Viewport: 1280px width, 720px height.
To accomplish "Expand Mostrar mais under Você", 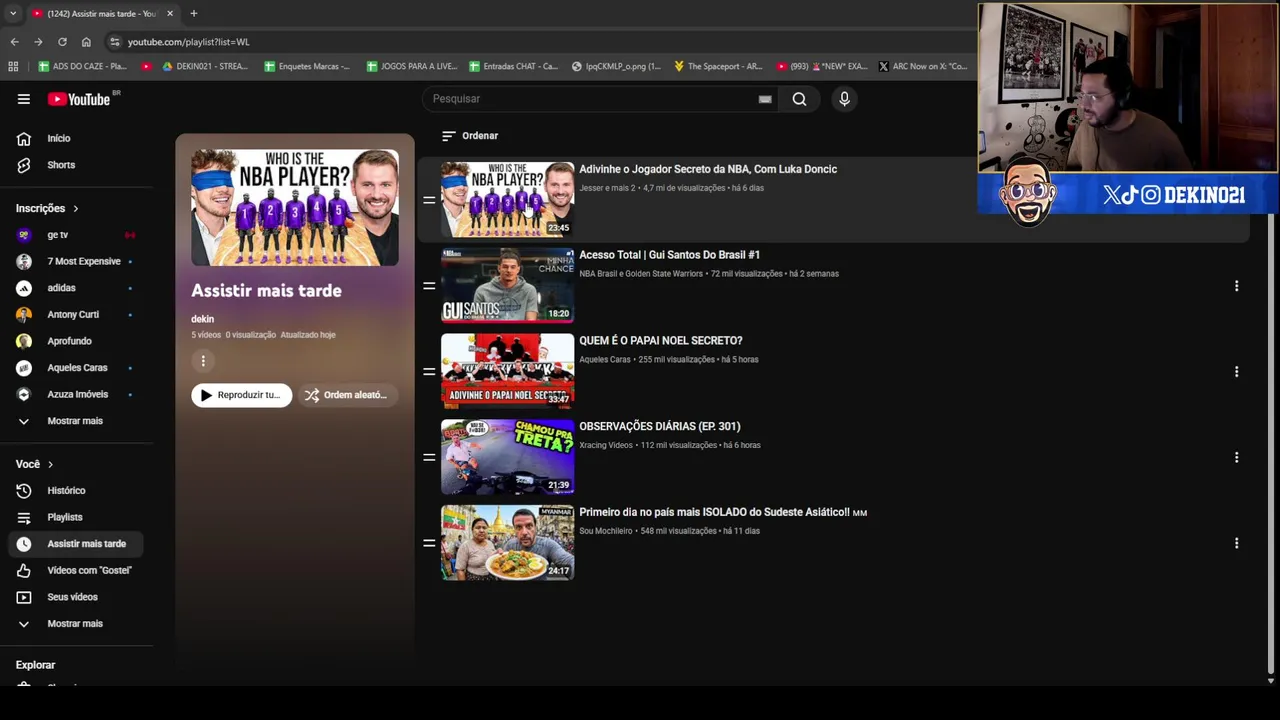I will click(x=76, y=624).
